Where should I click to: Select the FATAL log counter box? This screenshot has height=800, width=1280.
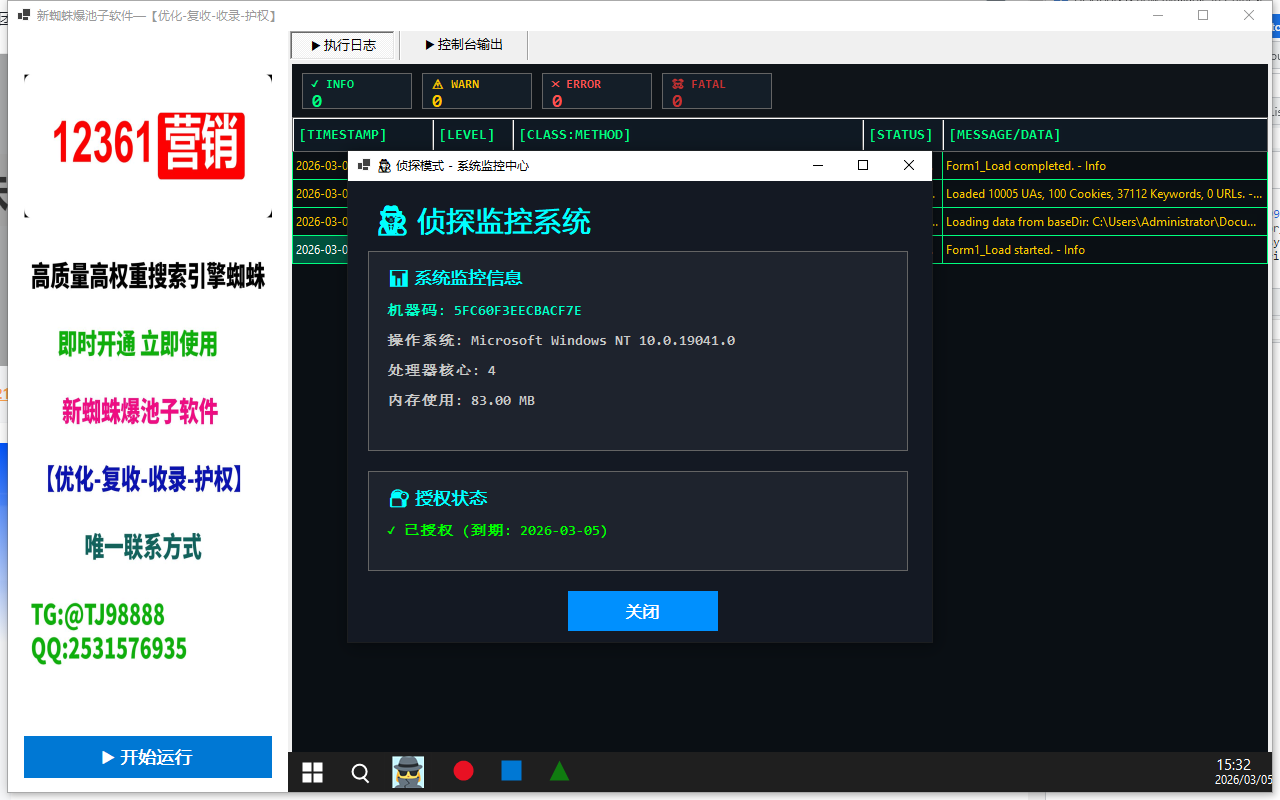click(716, 91)
